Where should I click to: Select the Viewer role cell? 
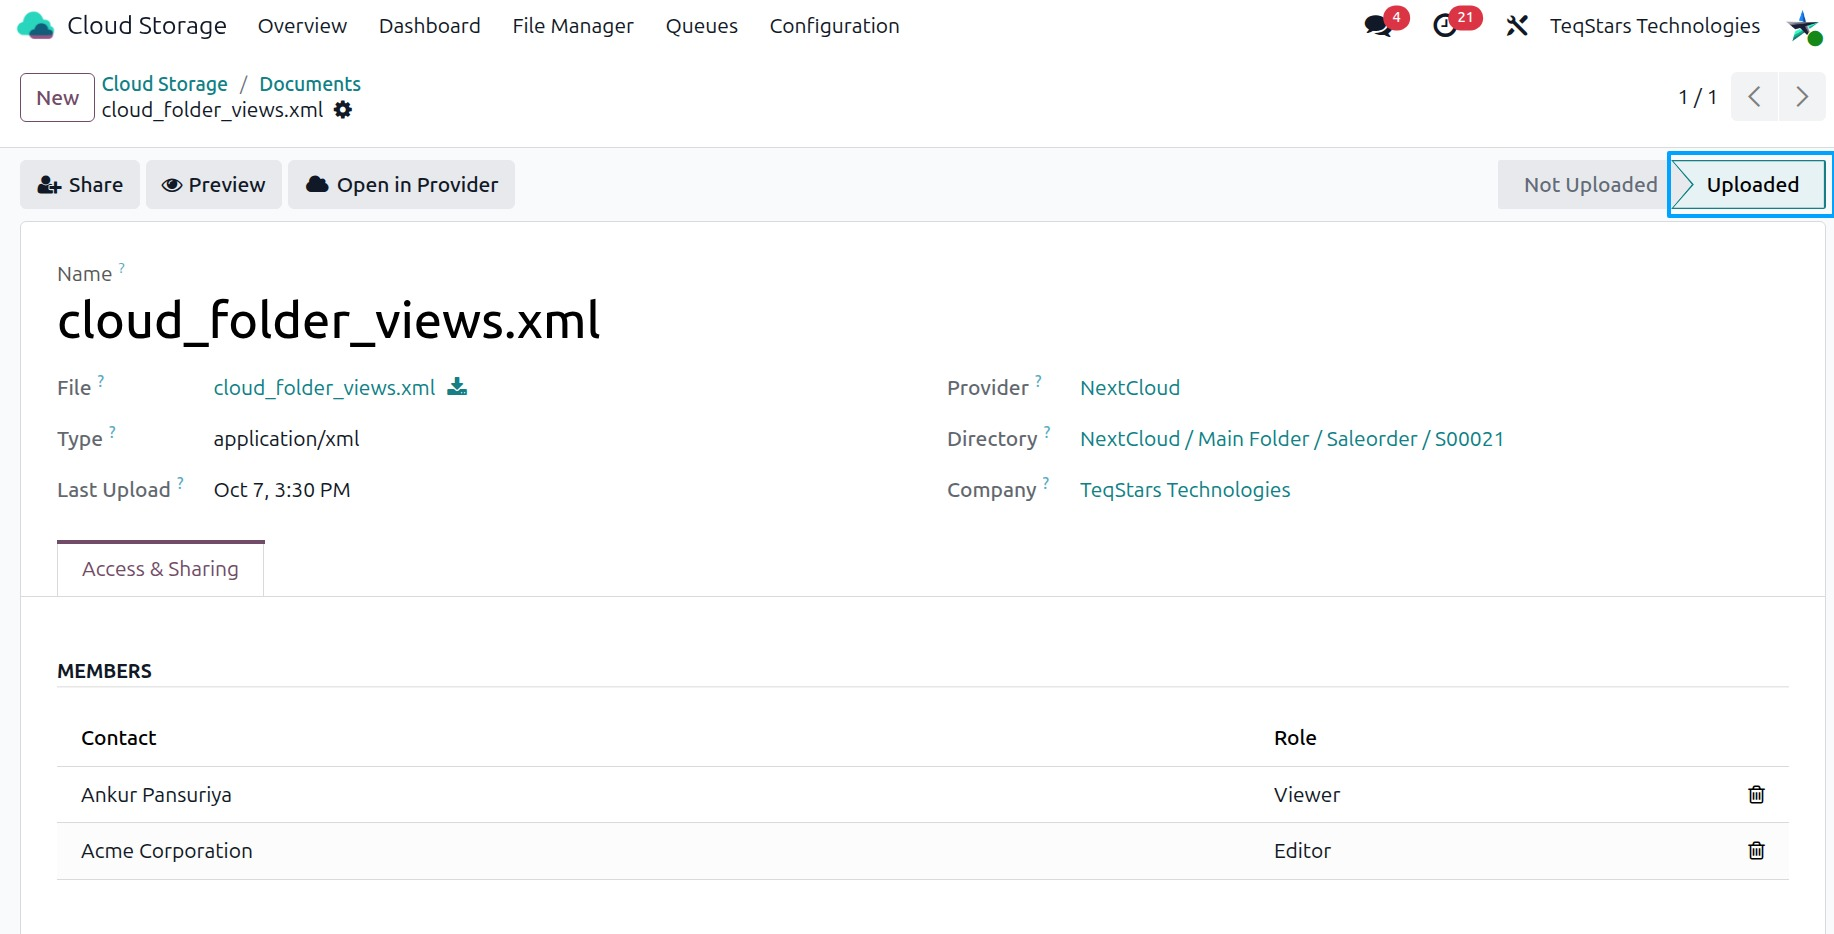(1307, 795)
